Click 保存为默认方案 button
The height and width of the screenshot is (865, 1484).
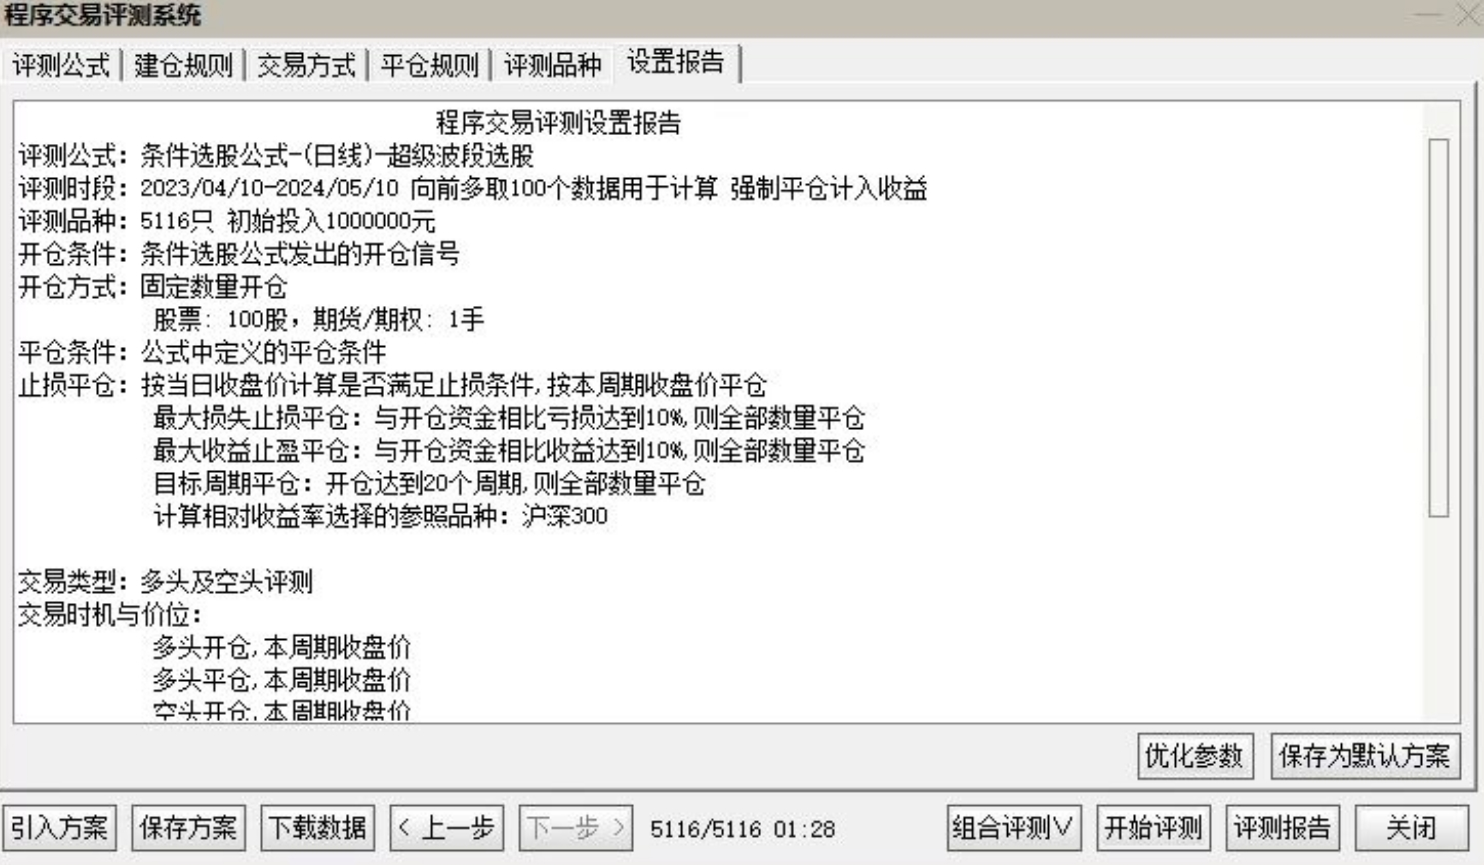[x=1364, y=756]
